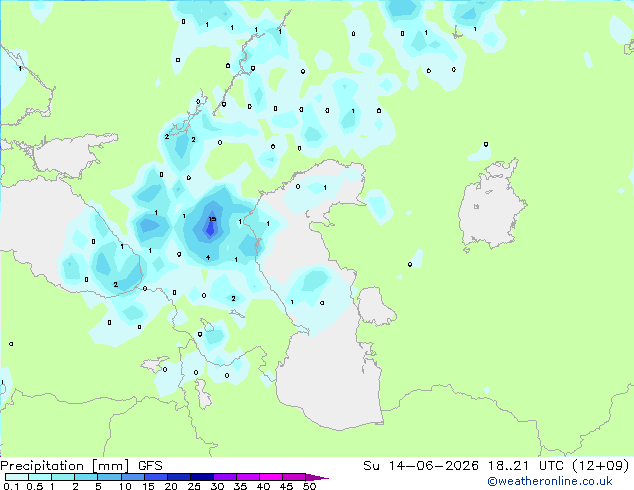This screenshot has width=634, height=490.
Task: Select the 25–30 mm navy legend swatch
Action: [x=201, y=477]
